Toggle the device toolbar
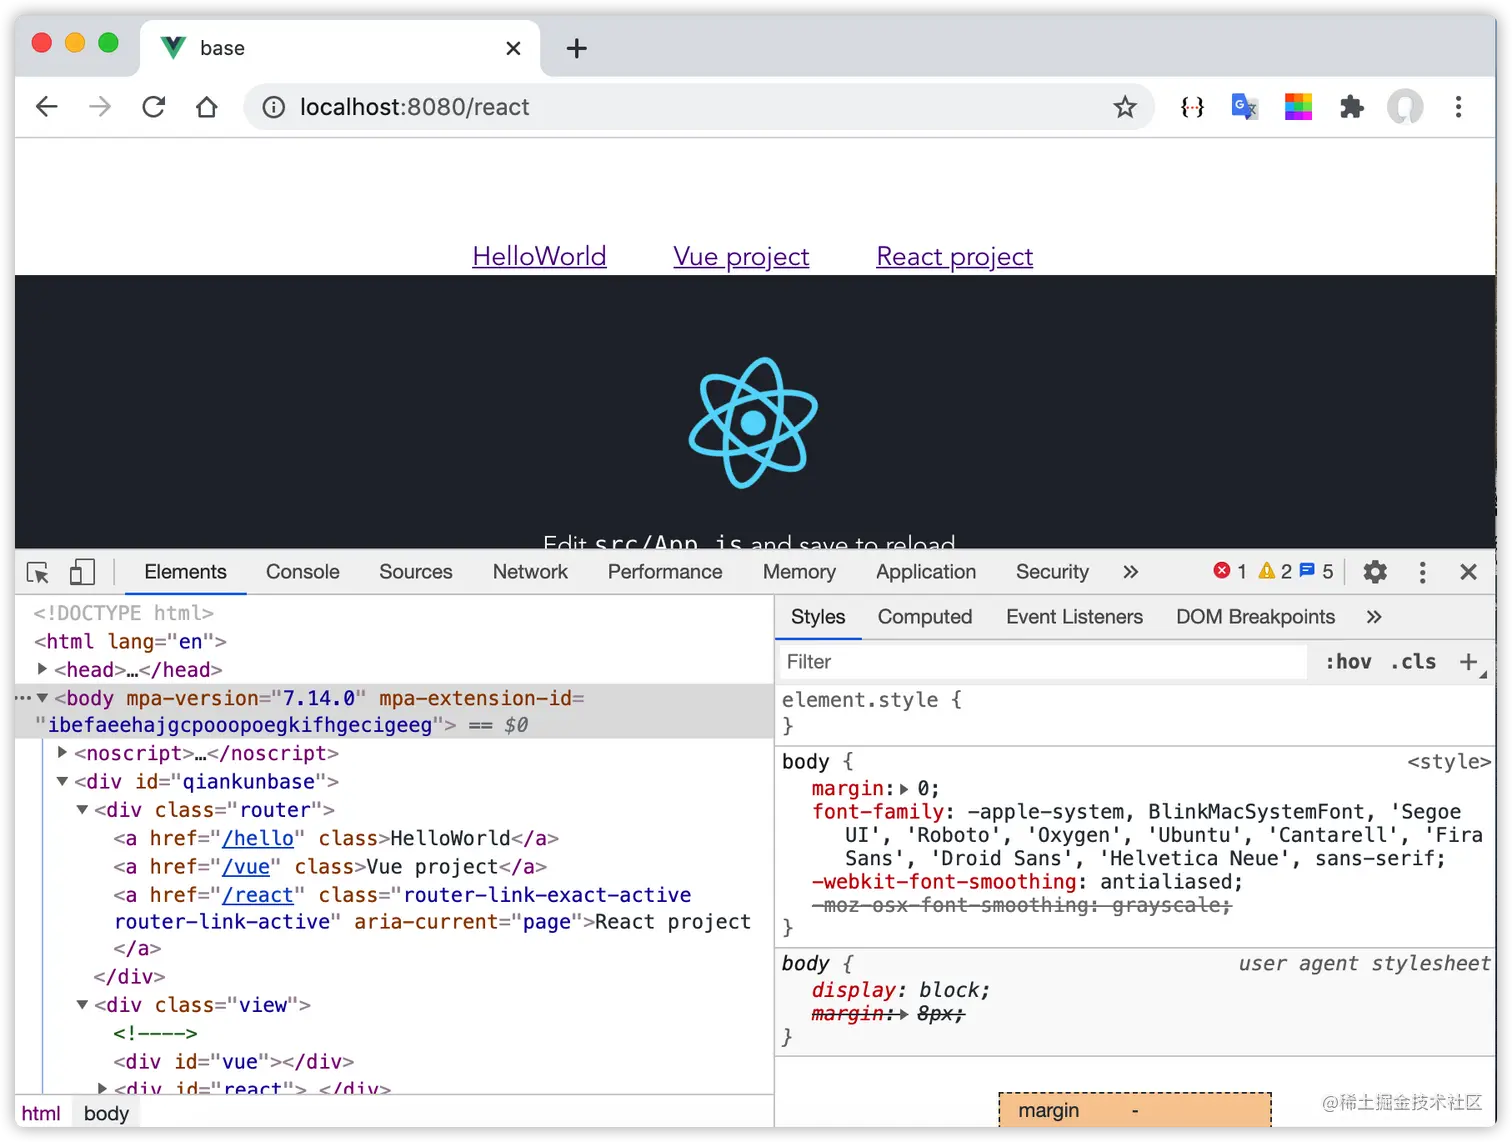Screen dimensions: 1512x1142 point(82,572)
